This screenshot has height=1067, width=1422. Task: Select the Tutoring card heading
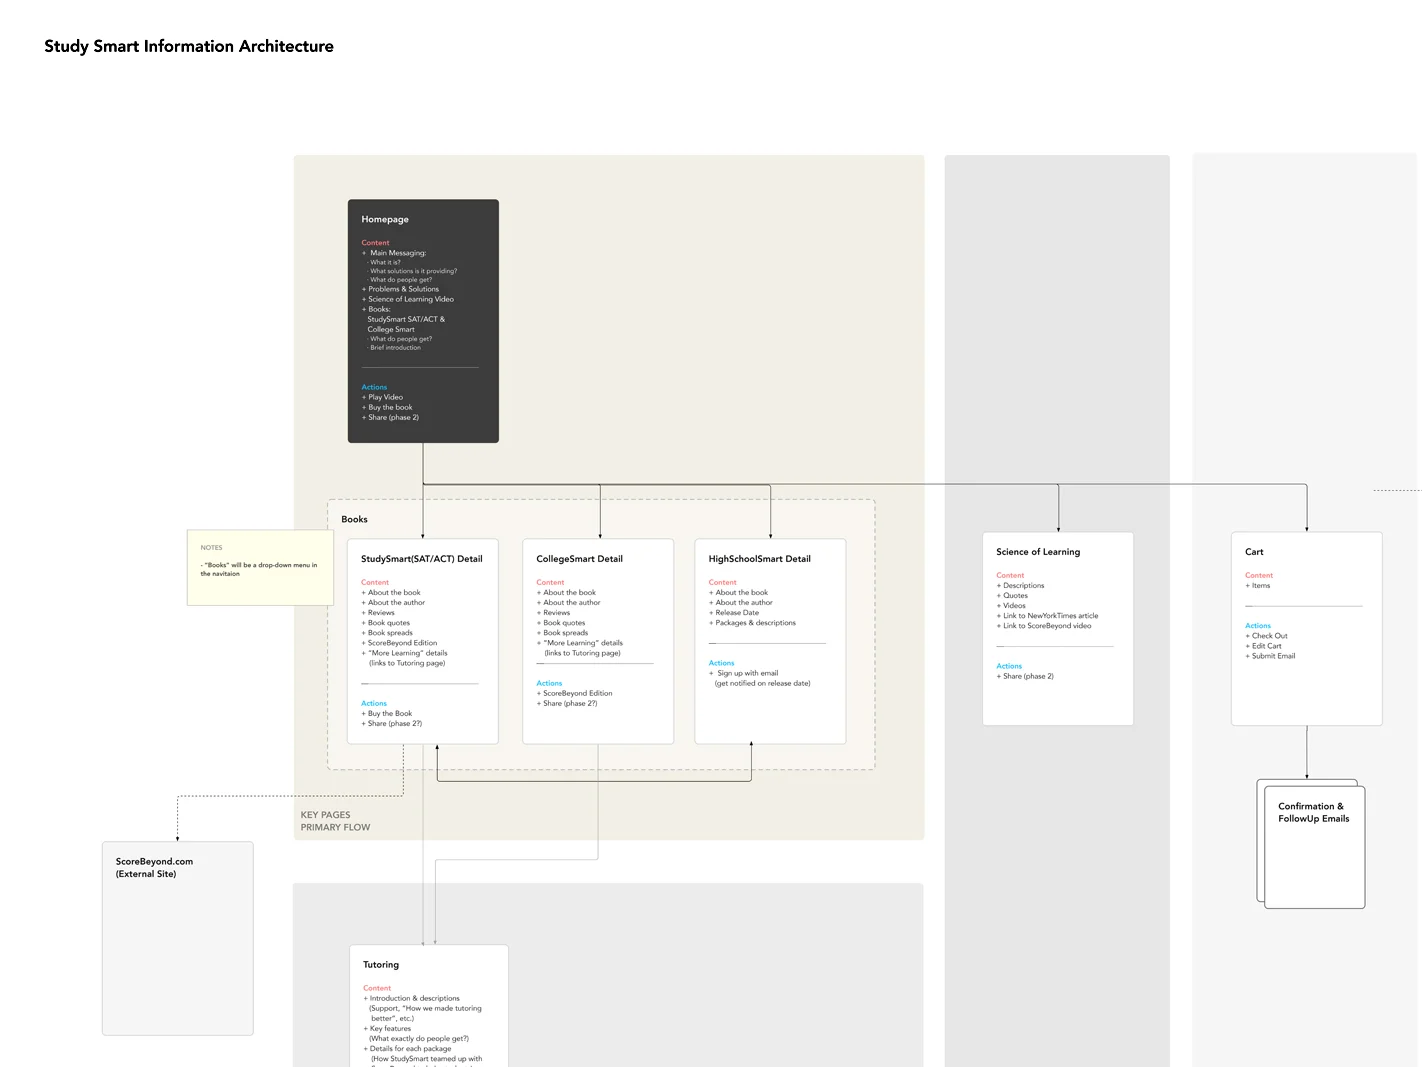click(381, 965)
